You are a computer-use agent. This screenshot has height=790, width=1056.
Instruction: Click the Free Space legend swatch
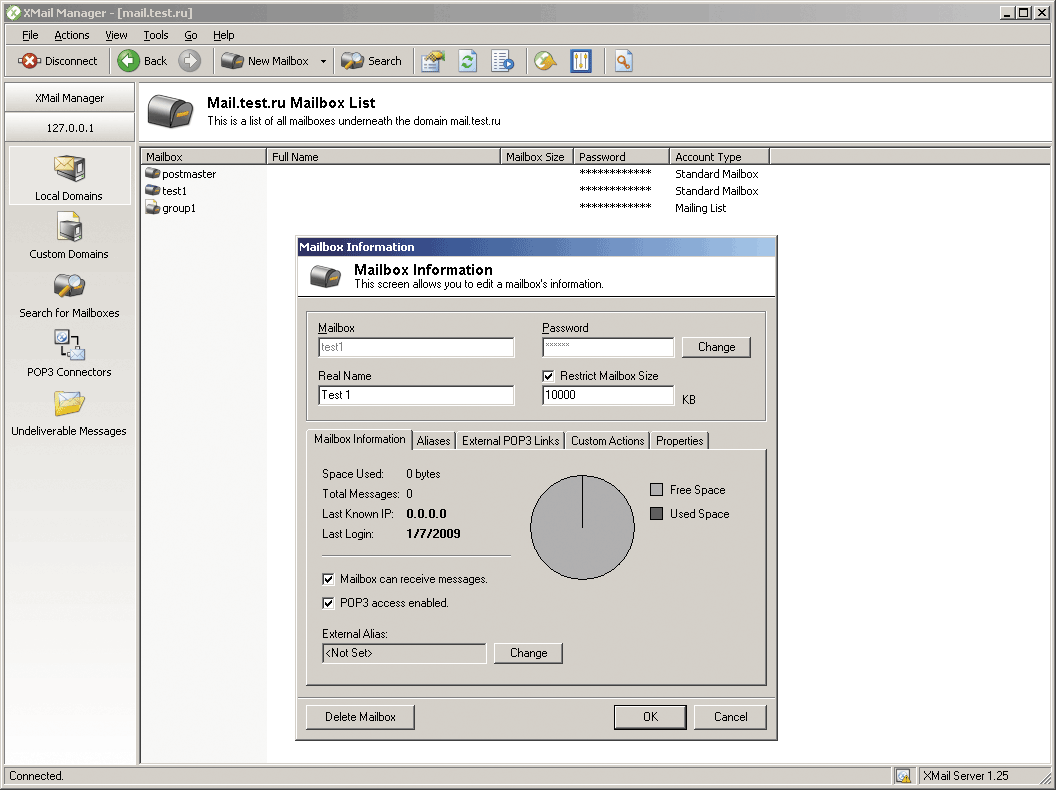tap(656, 490)
